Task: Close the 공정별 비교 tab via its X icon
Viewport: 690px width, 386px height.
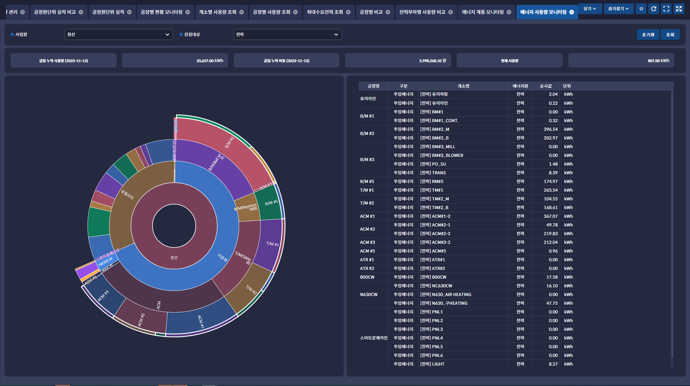Action: [388, 12]
